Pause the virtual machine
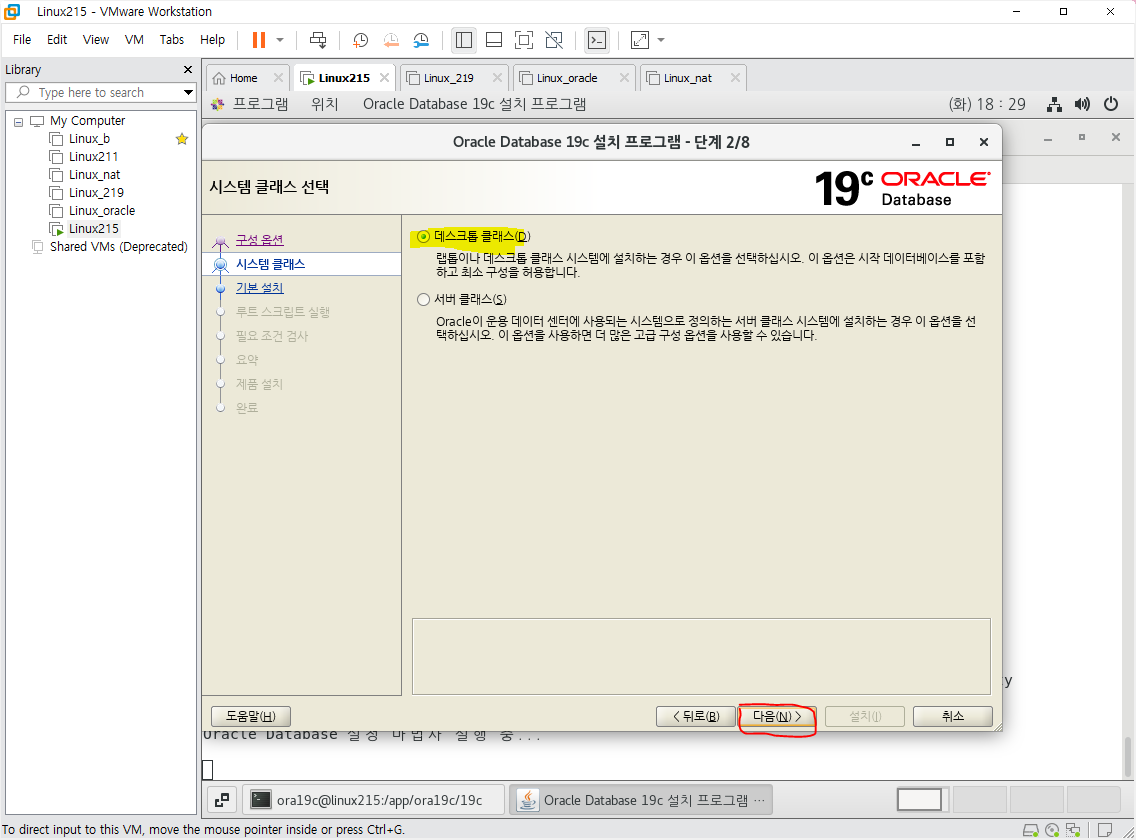This screenshot has height=840, width=1136. [258, 40]
